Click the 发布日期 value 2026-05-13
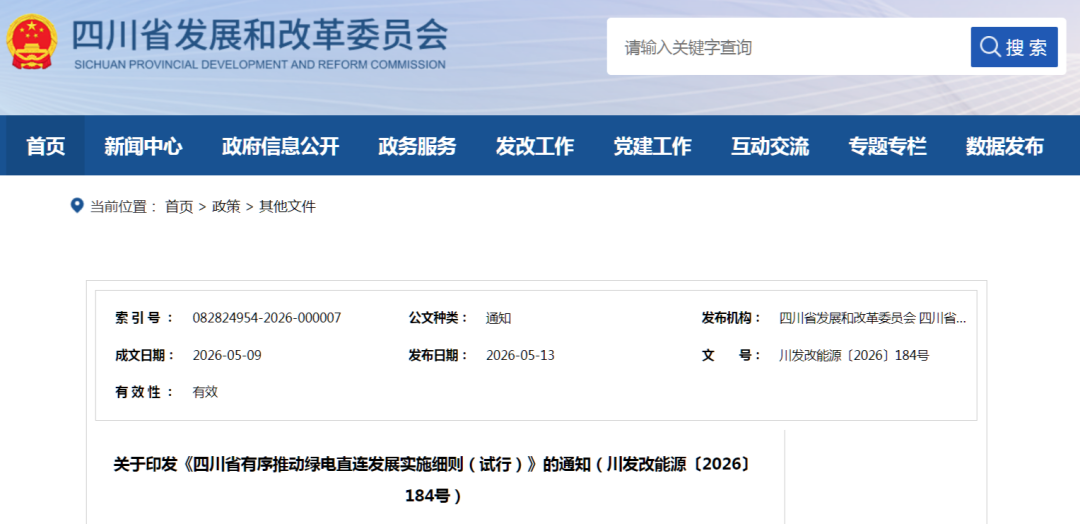Viewport: 1080px width, 524px height. click(x=520, y=355)
